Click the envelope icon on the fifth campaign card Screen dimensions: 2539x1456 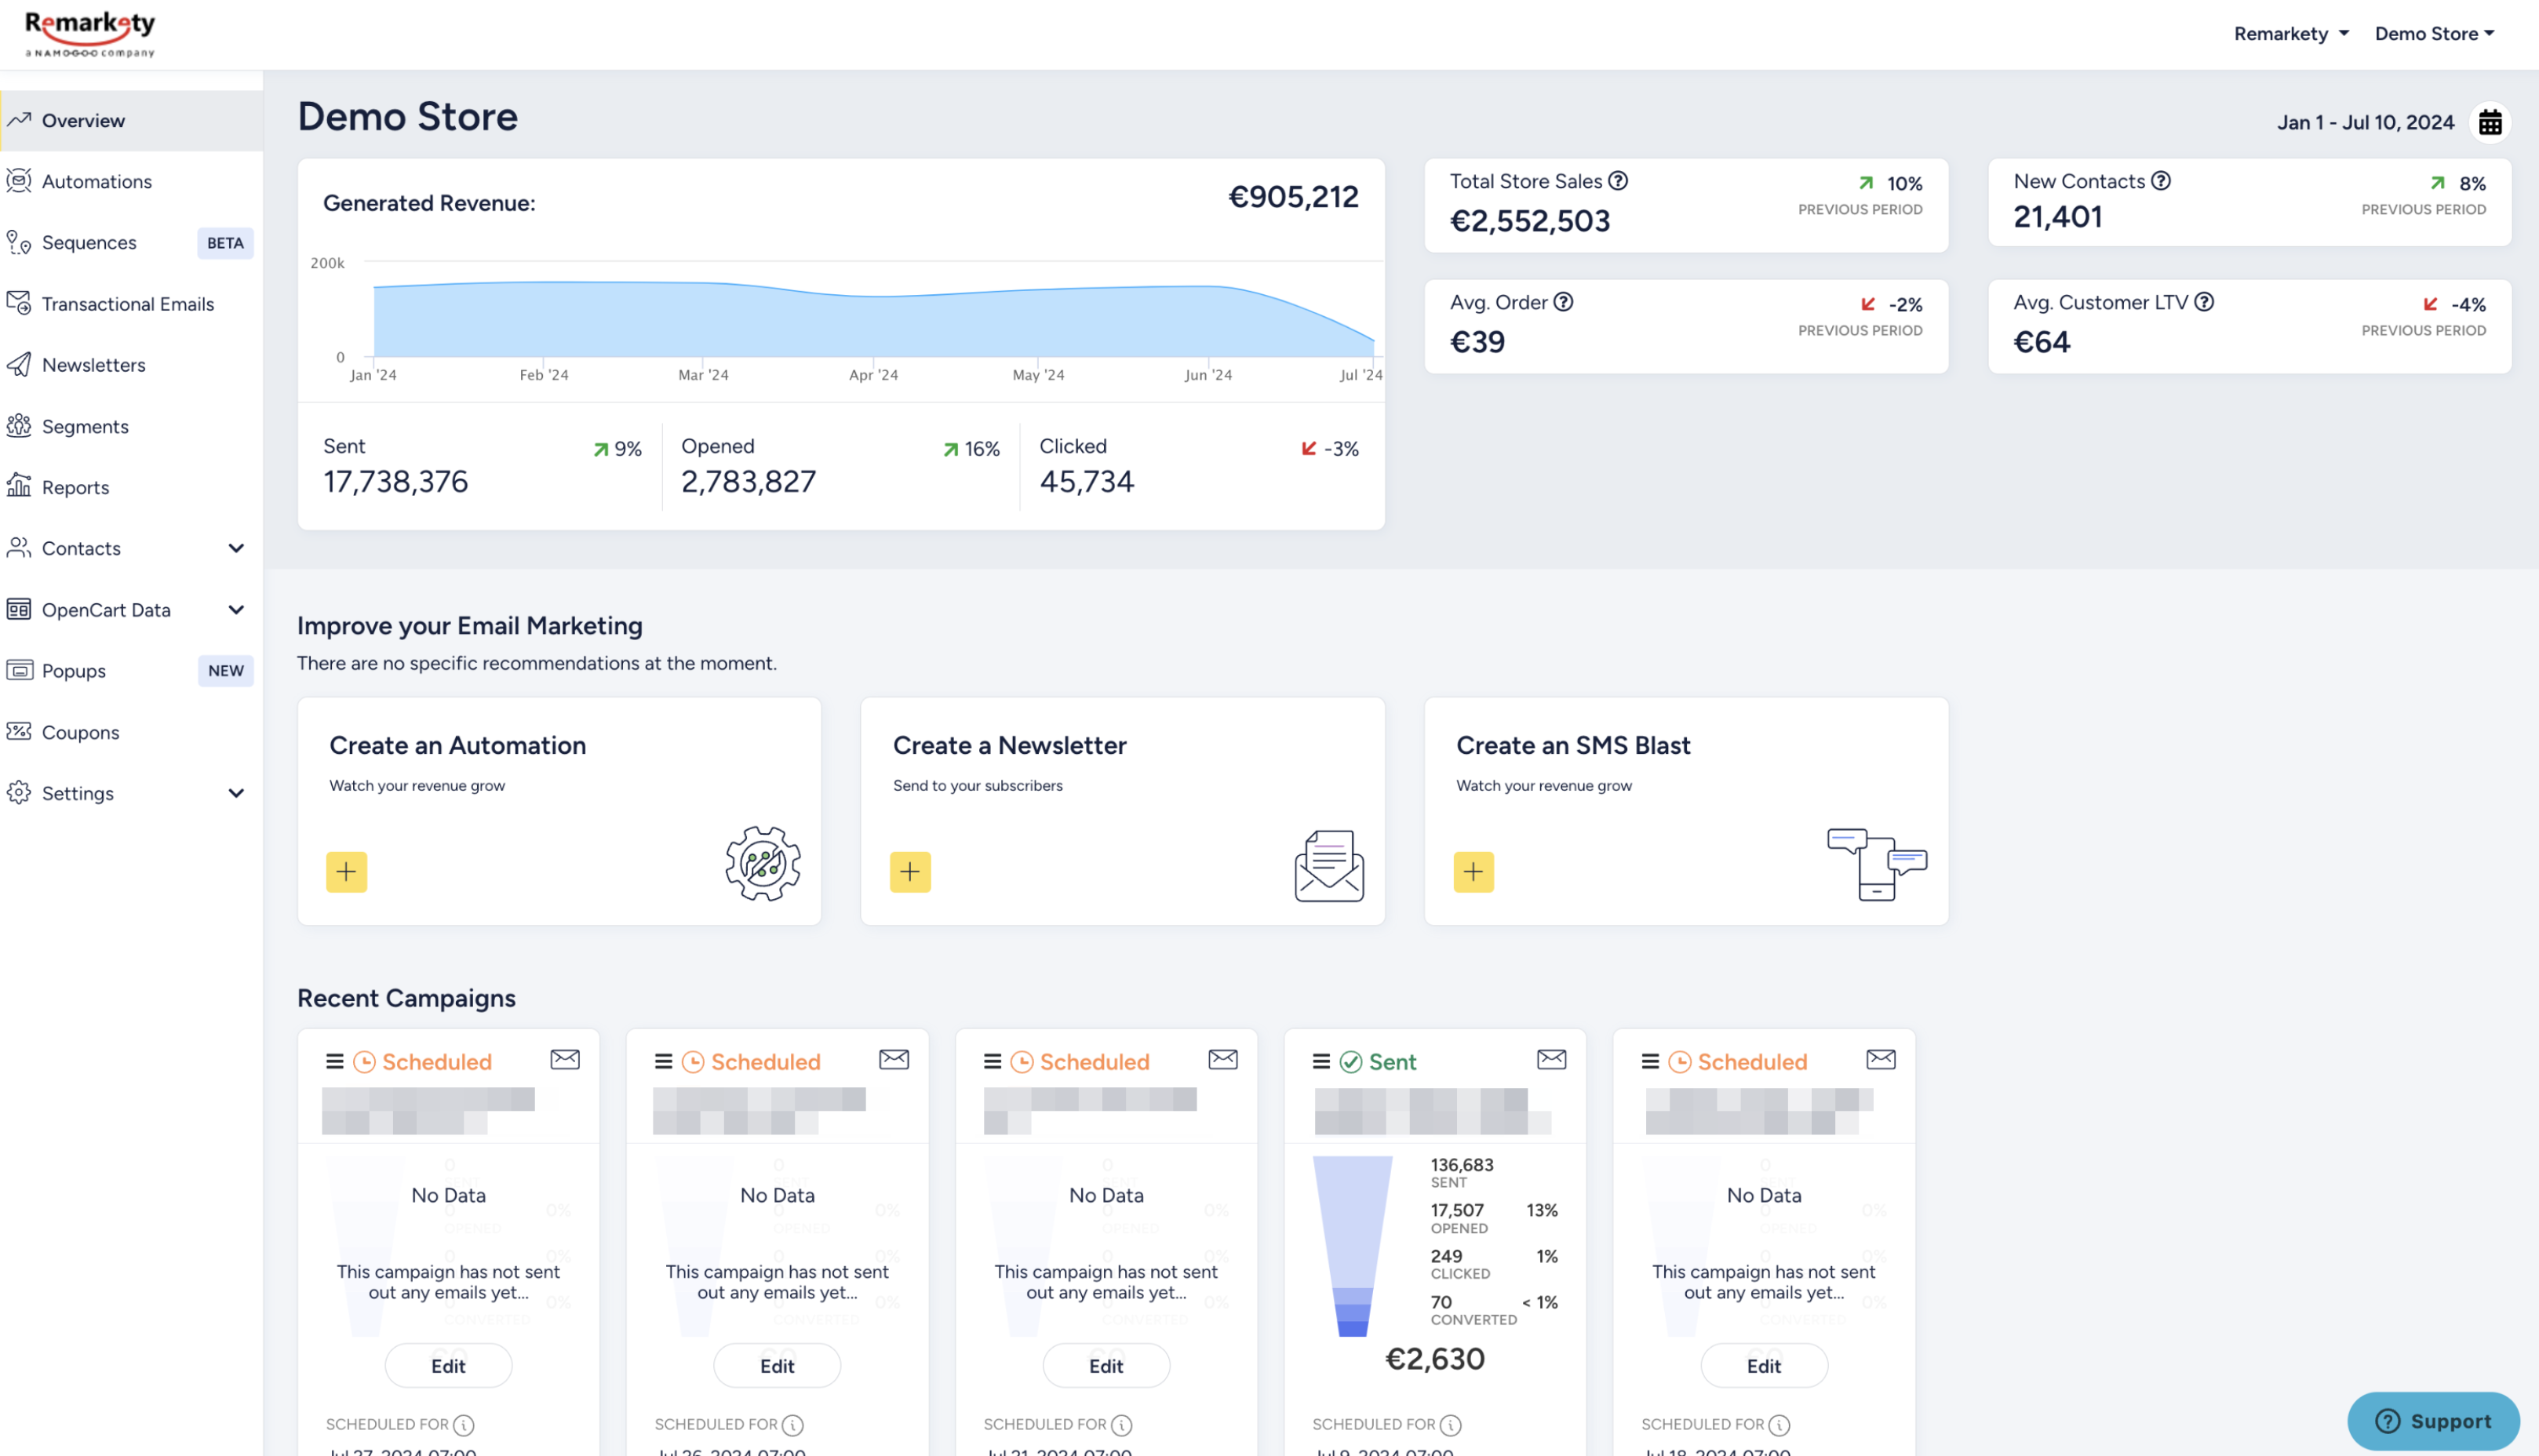click(x=1881, y=1060)
